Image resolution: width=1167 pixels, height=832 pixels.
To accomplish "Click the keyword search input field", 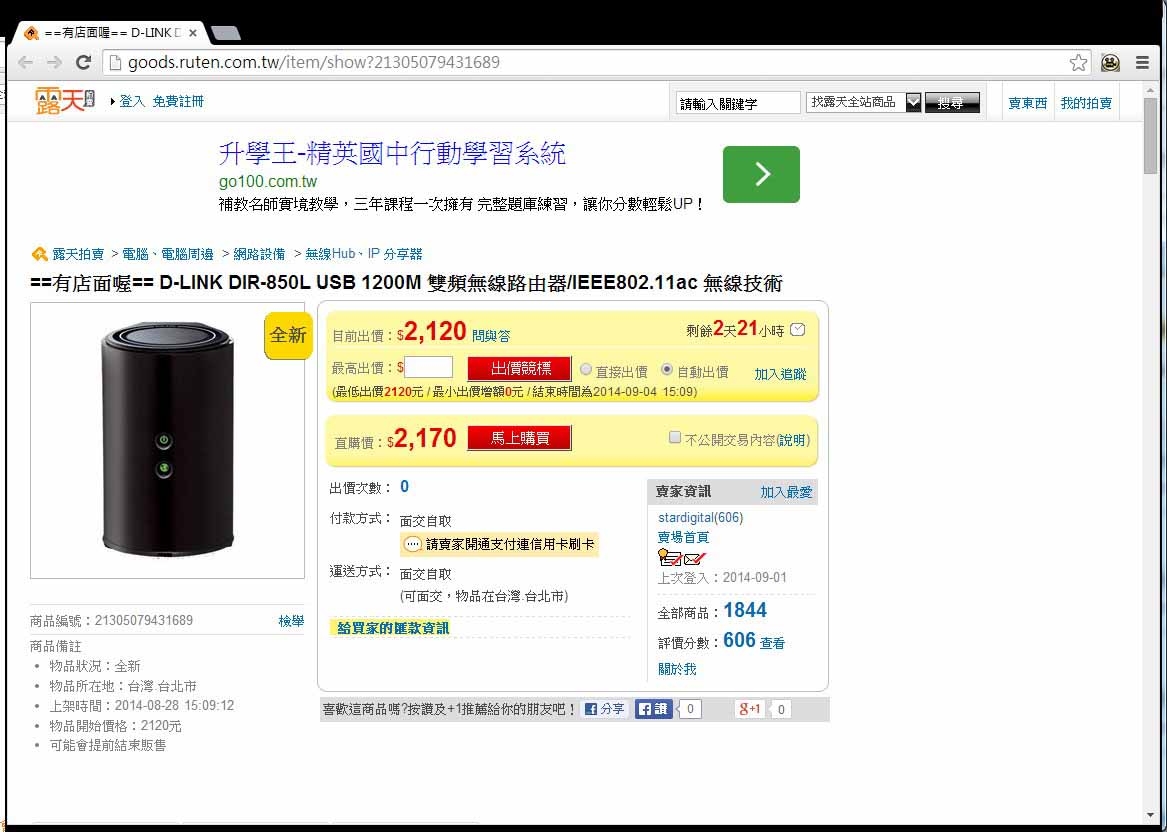I will tap(738, 103).
